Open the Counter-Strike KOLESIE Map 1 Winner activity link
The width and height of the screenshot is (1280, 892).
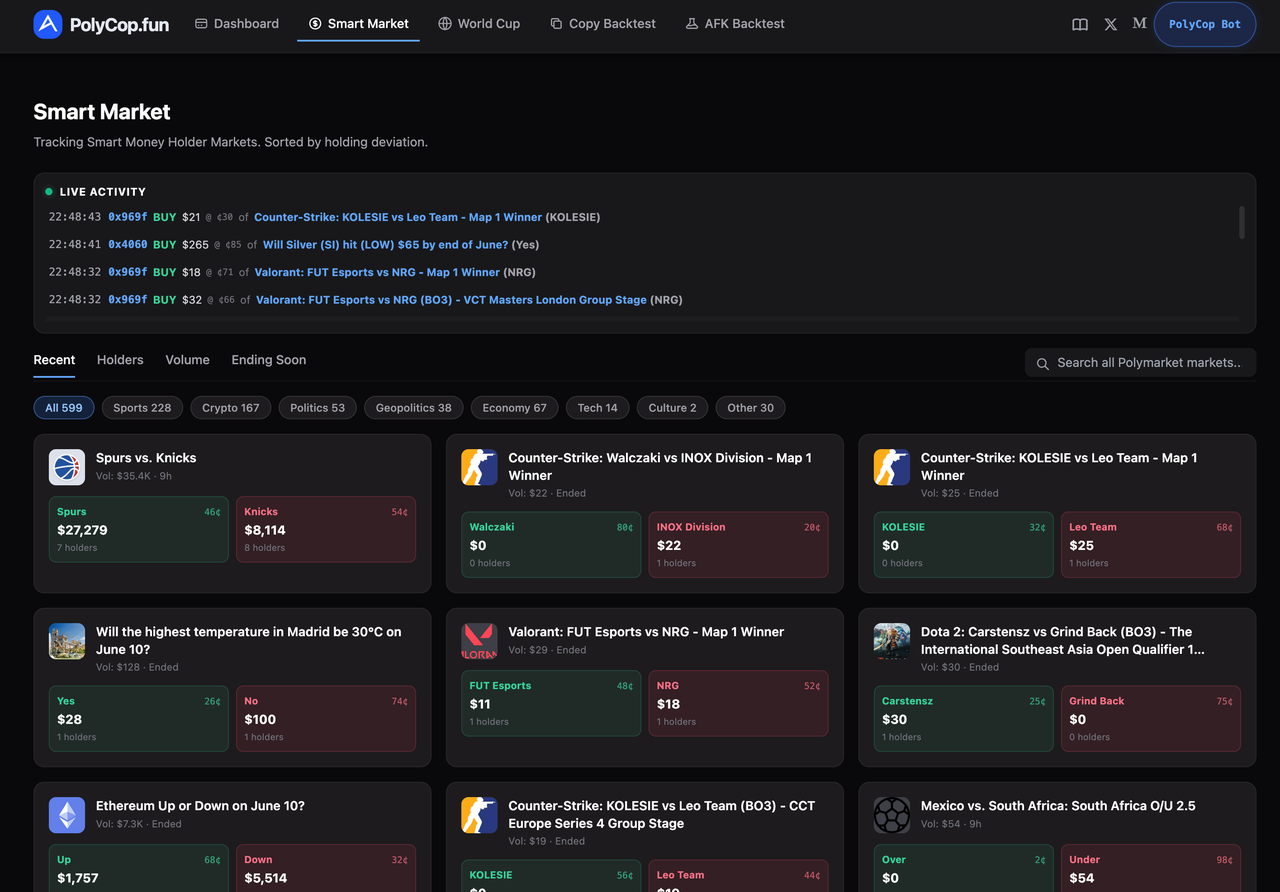pyautogui.click(x=398, y=217)
